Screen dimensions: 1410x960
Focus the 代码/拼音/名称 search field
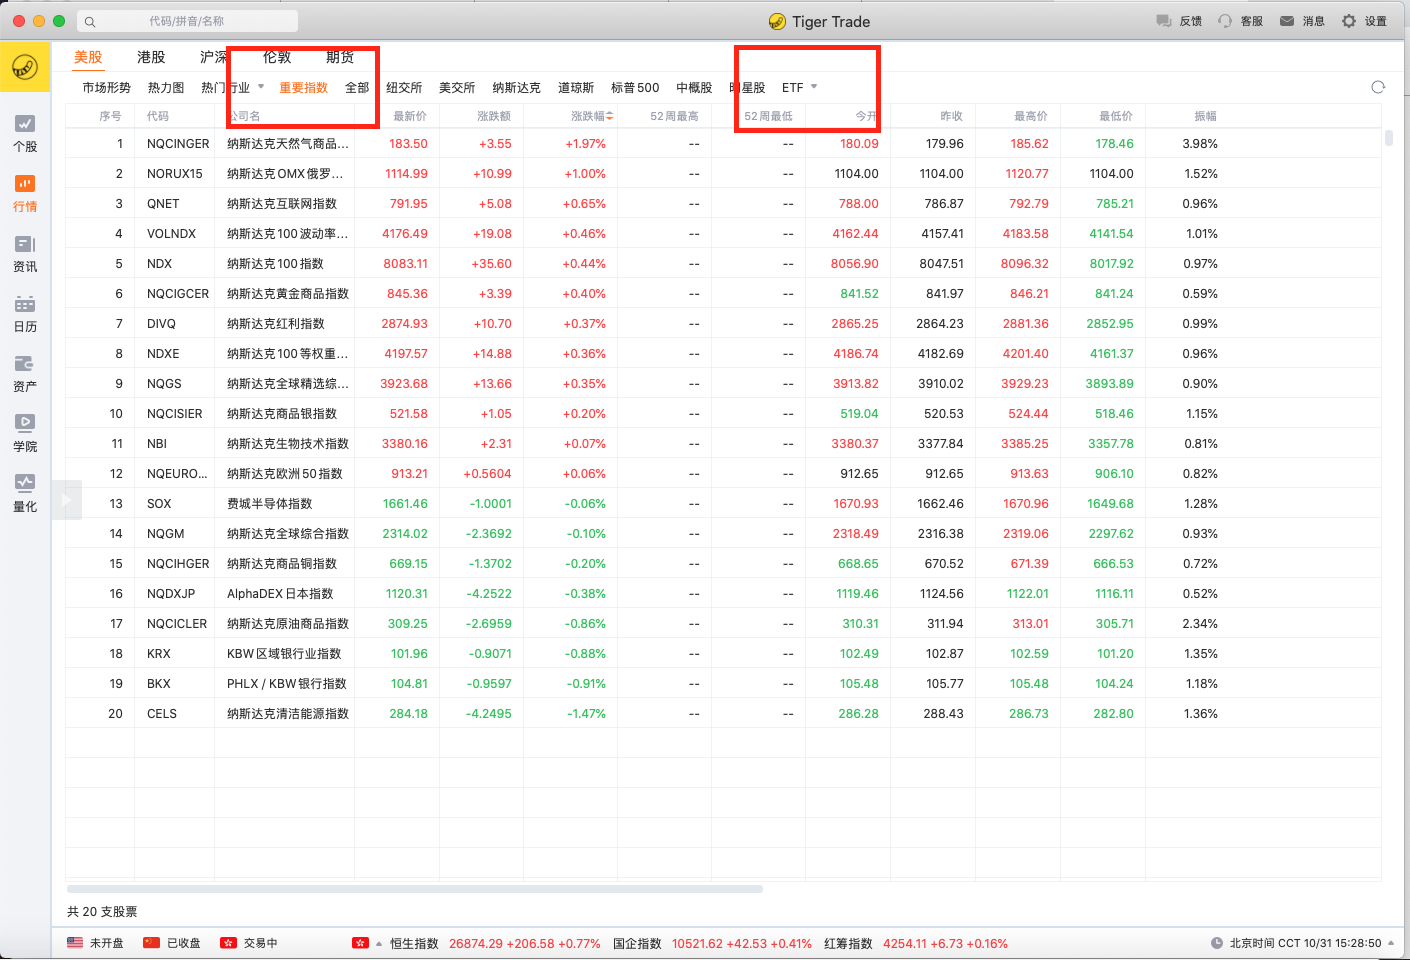[187, 21]
